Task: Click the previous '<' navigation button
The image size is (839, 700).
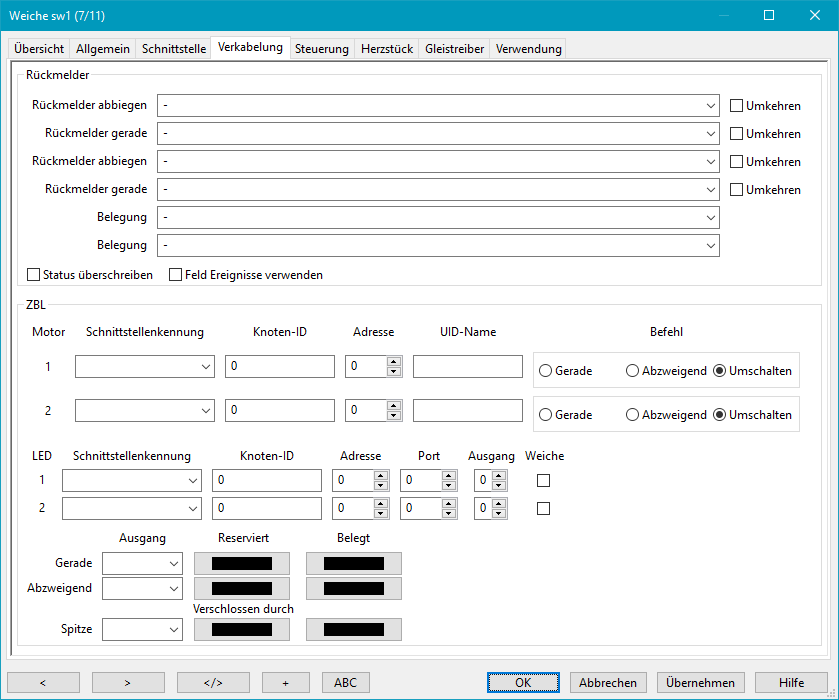Action: pyautogui.click(x=43, y=682)
